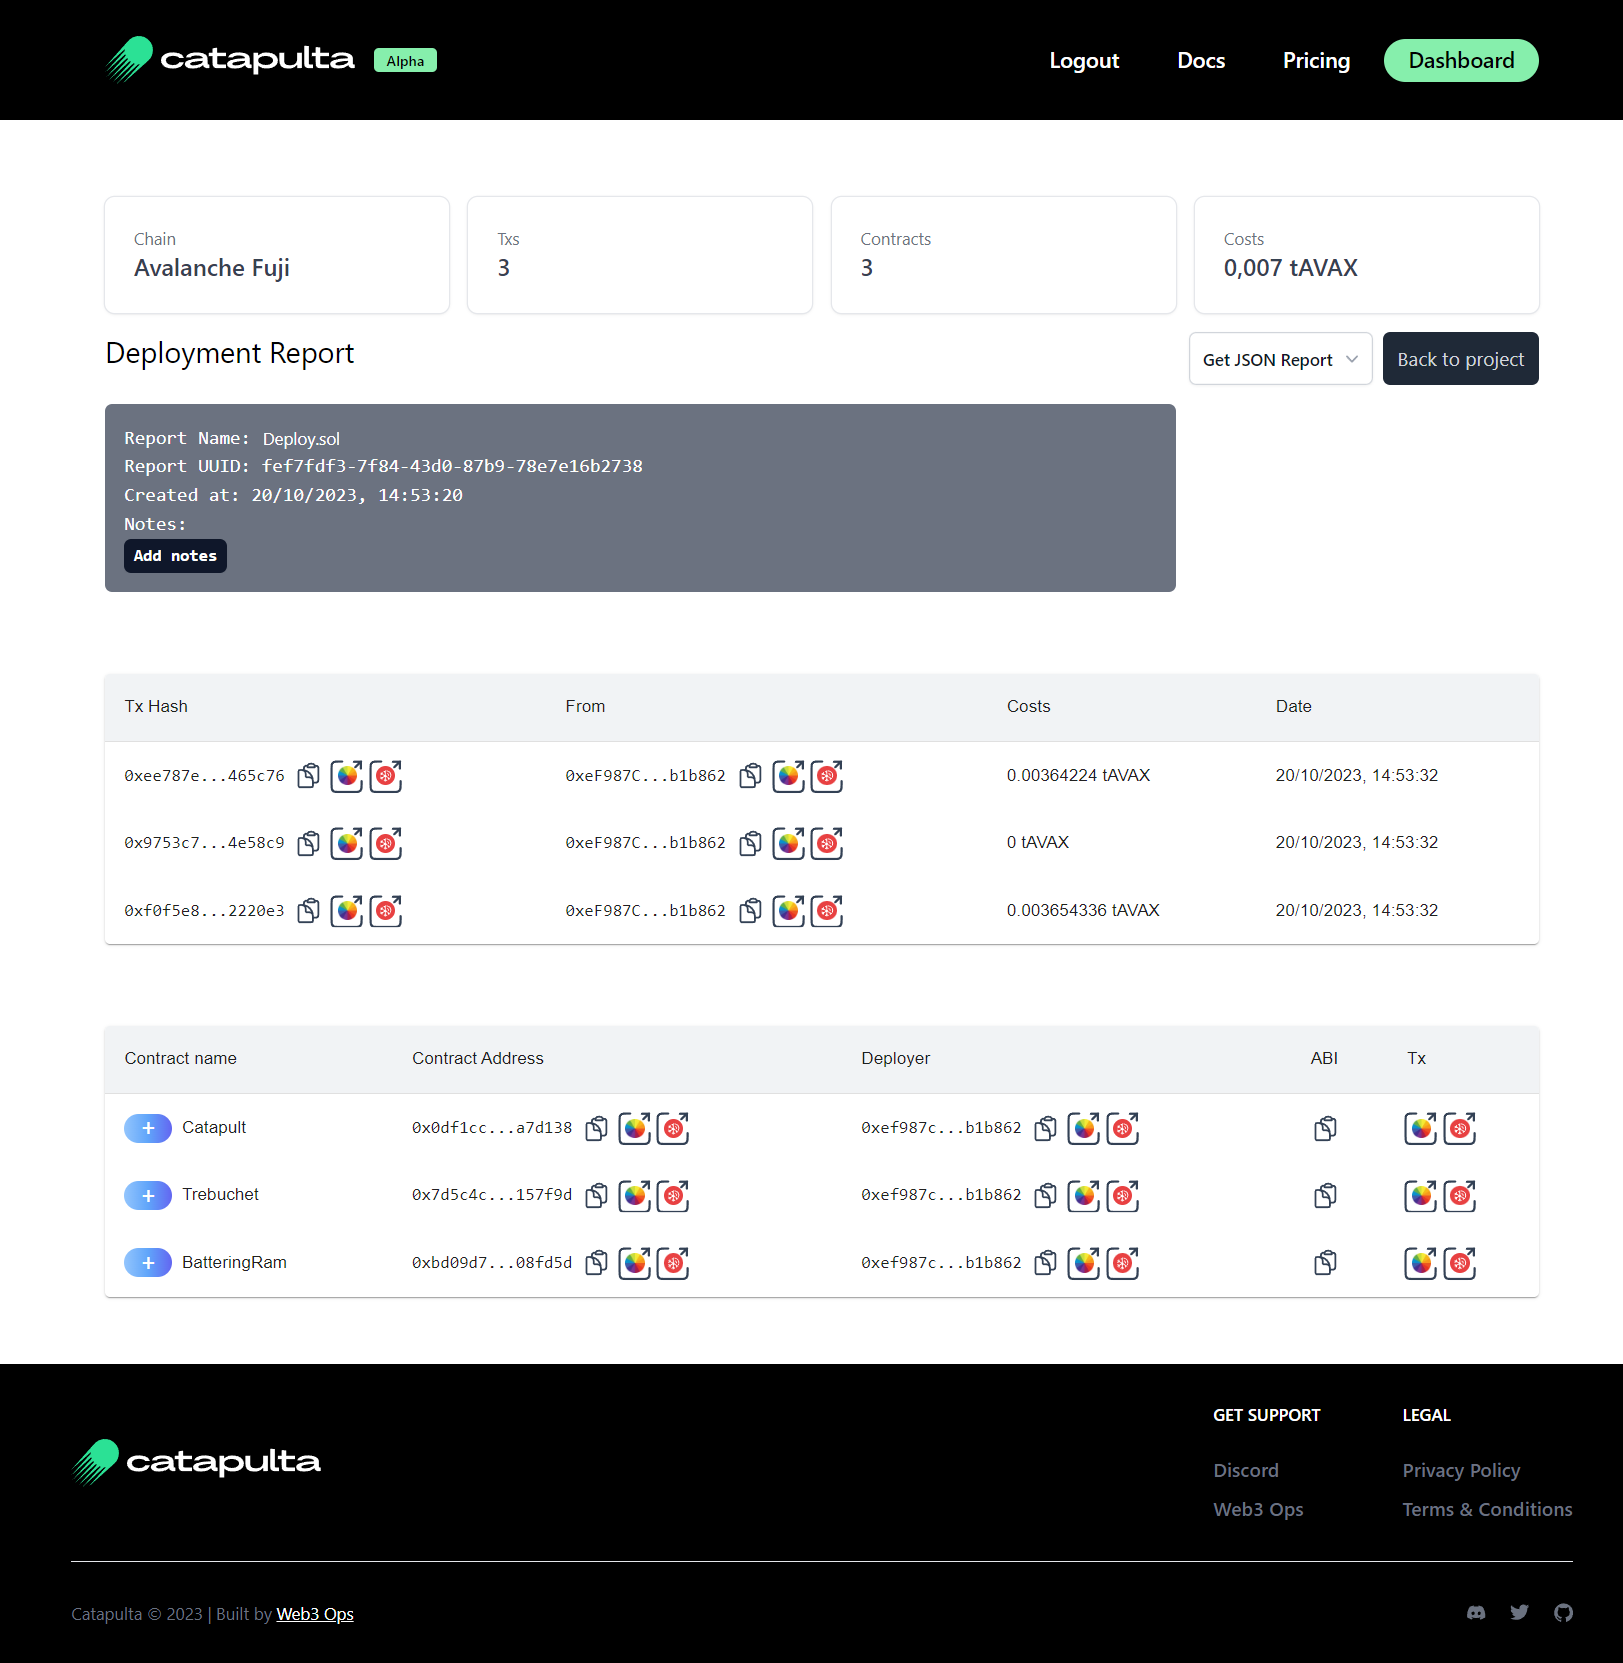Open Pricing in the top navigation
Screen dimensions: 1623x1663
[x=1316, y=61]
